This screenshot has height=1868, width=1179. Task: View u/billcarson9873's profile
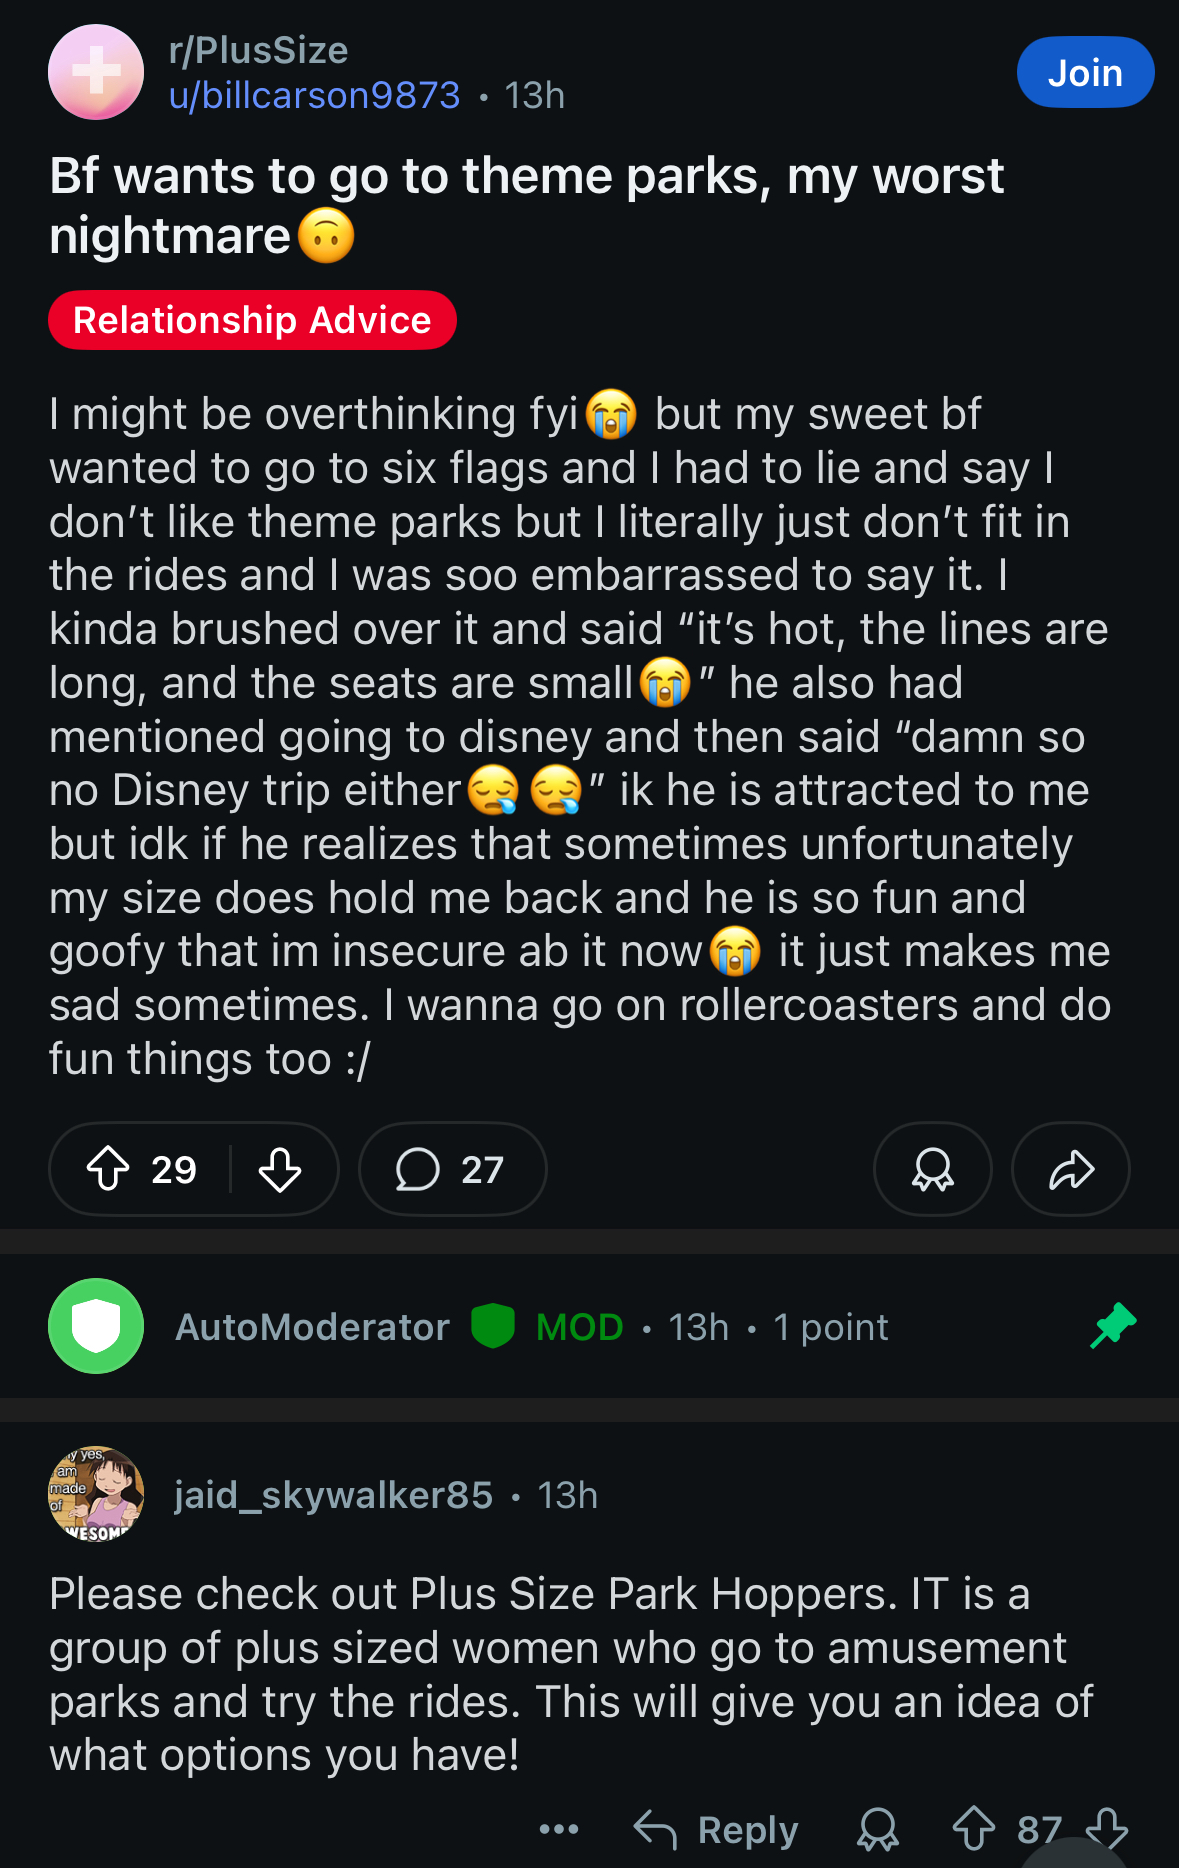[314, 96]
